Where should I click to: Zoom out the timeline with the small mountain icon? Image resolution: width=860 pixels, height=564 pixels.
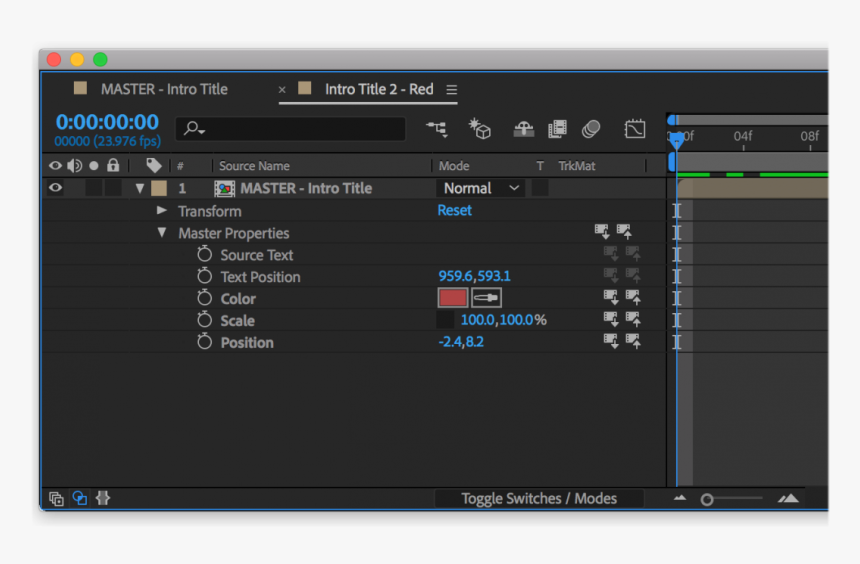(x=680, y=498)
